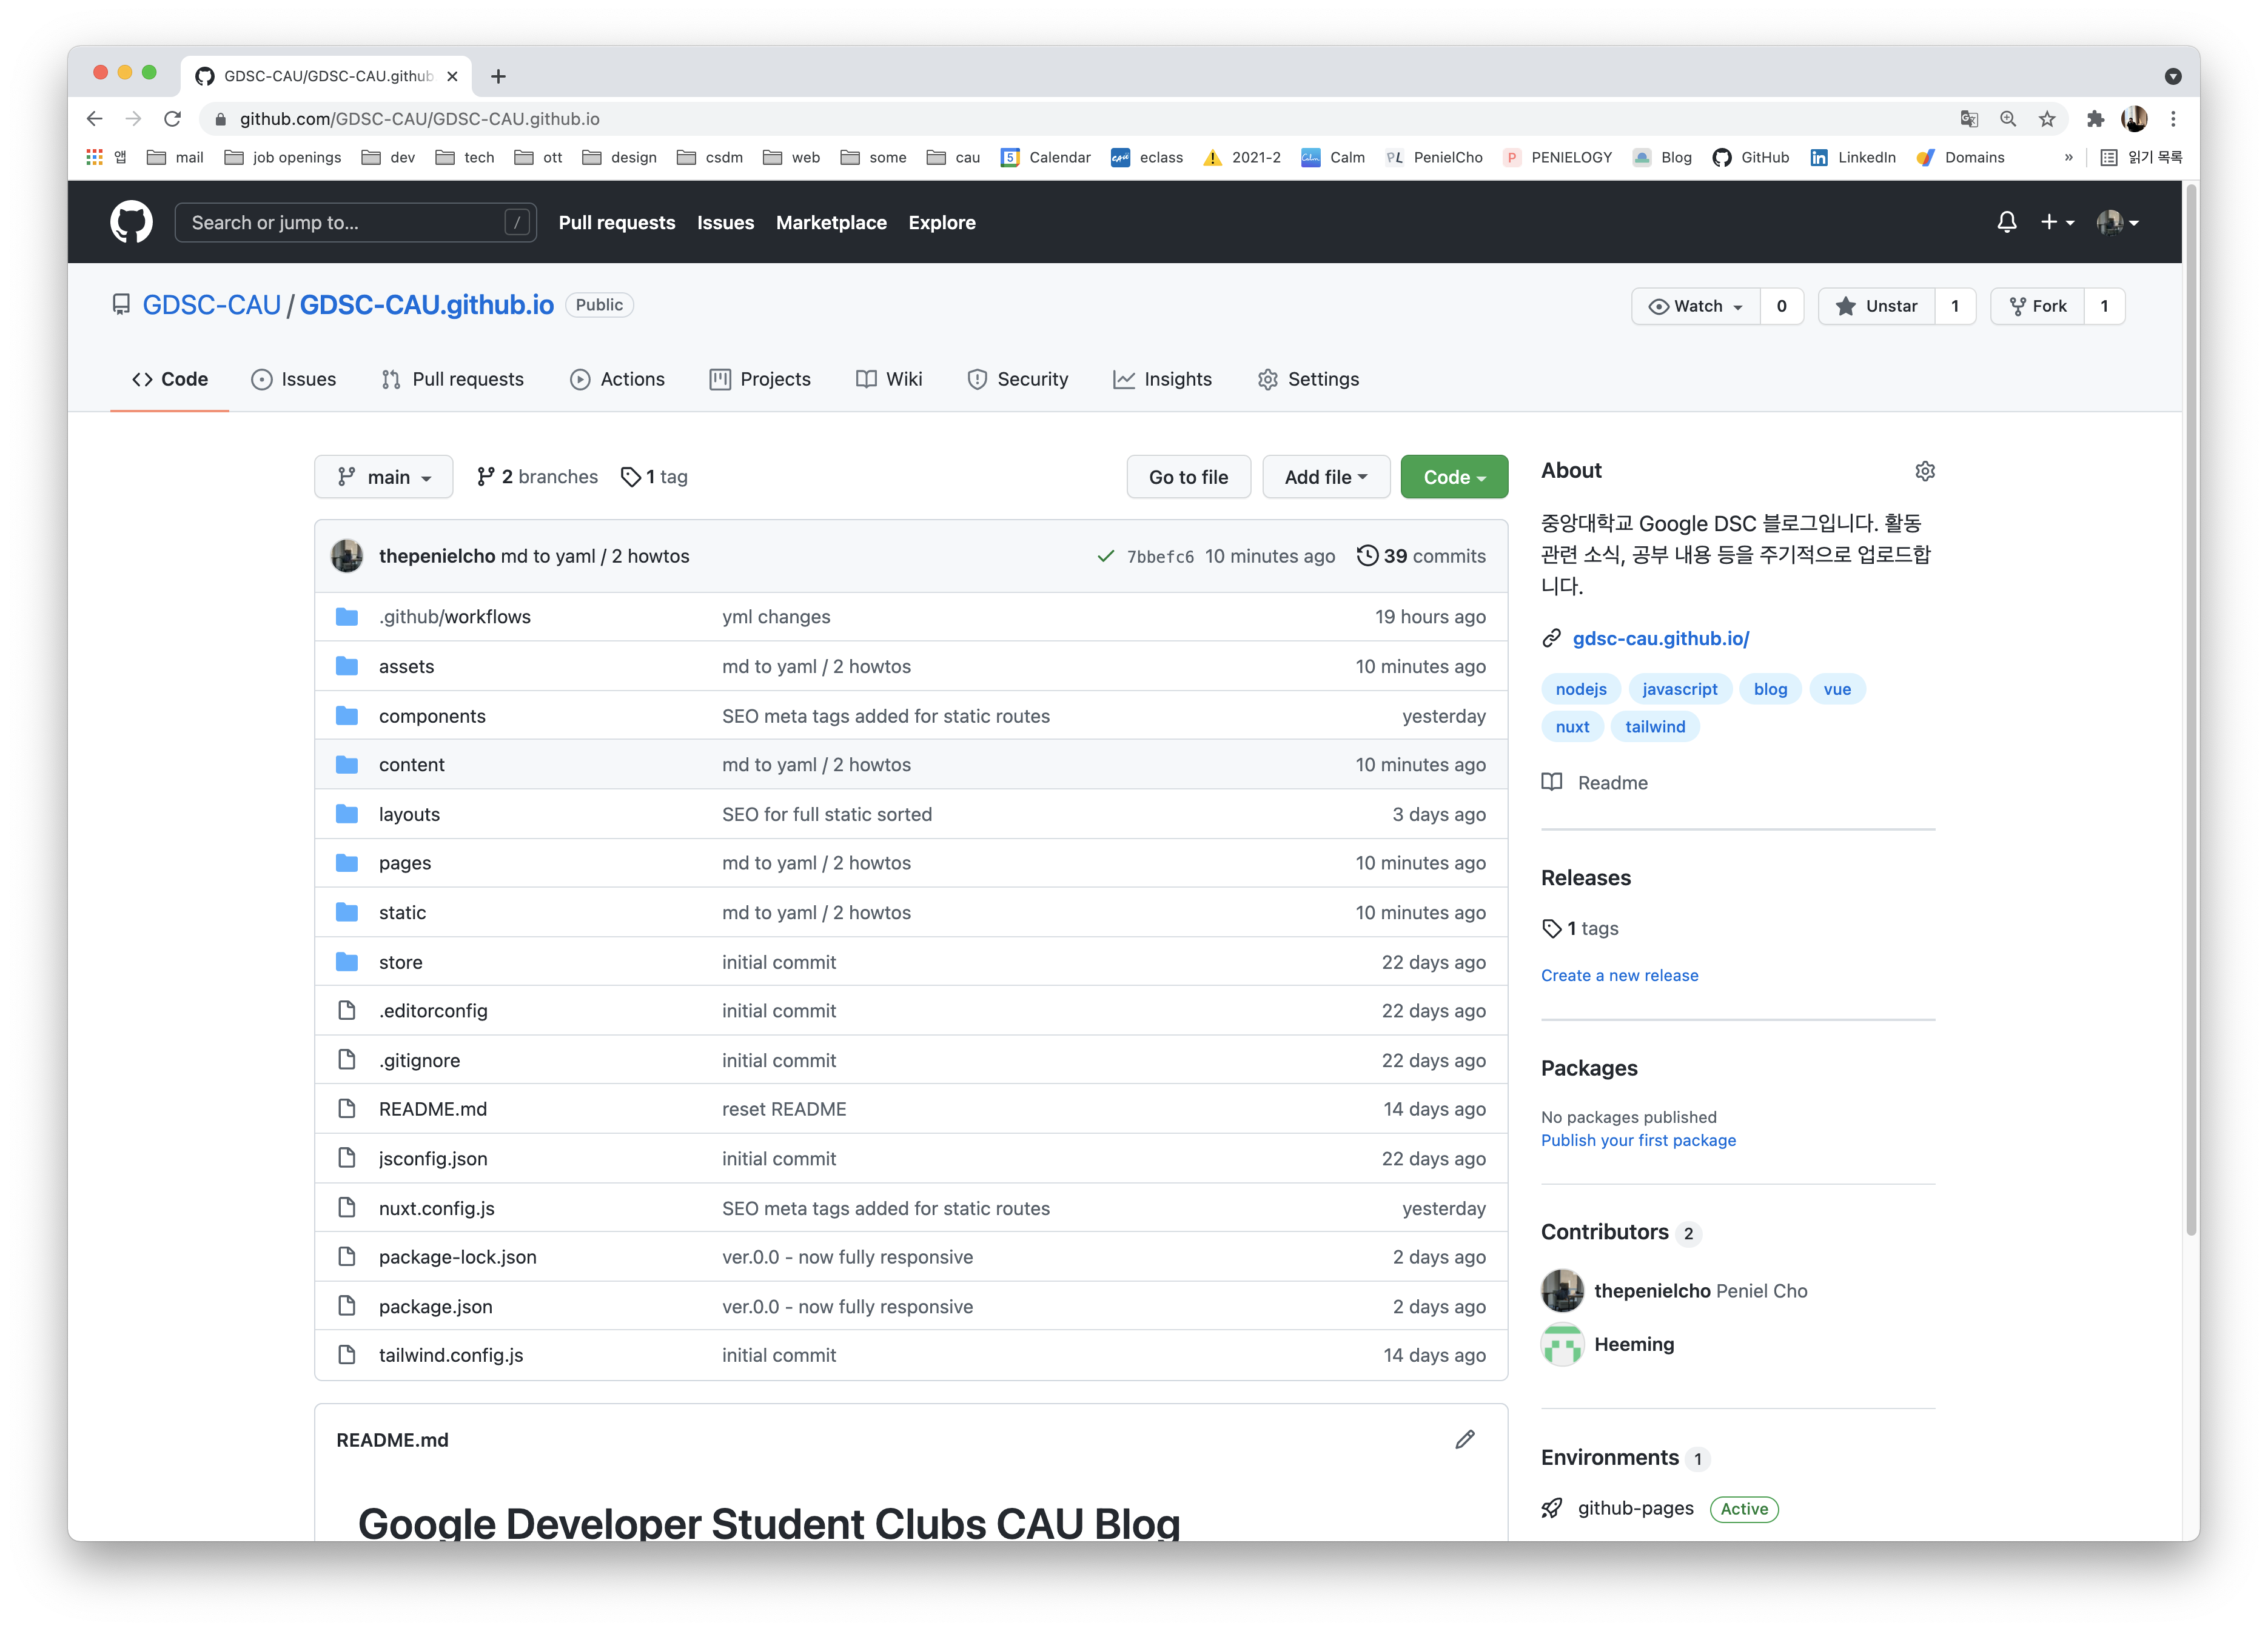The height and width of the screenshot is (1631, 2268).
Task: Open the Security tab
Action: point(1018,379)
